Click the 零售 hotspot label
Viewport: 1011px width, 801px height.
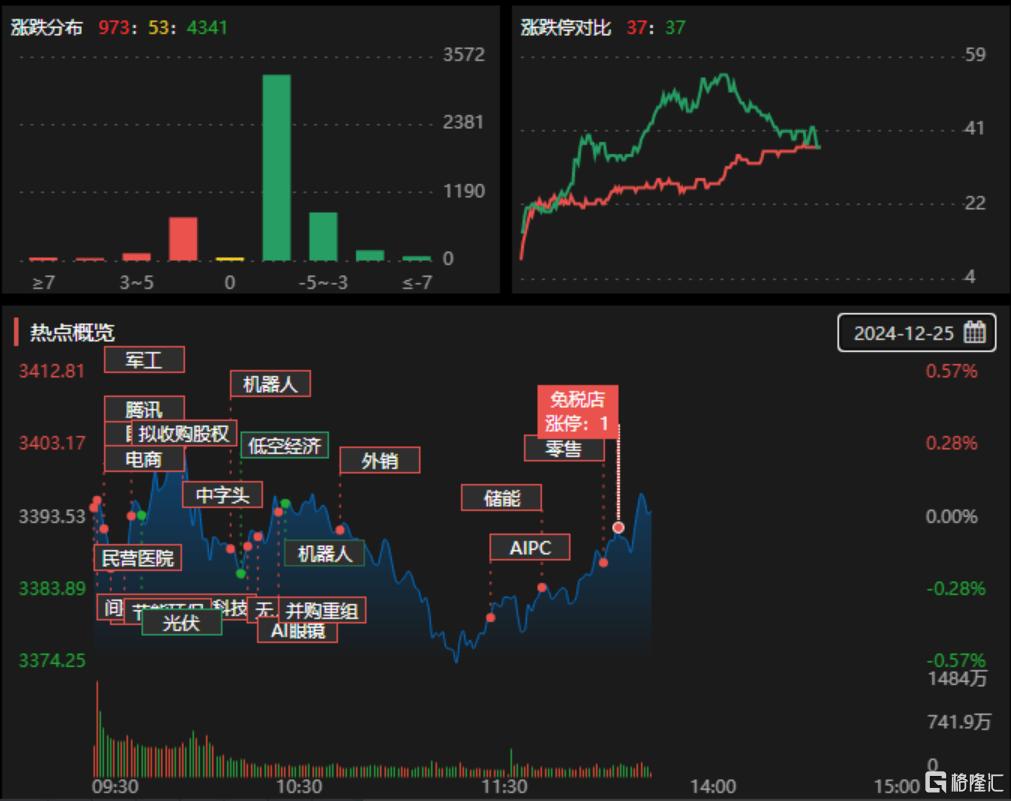[564, 448]
